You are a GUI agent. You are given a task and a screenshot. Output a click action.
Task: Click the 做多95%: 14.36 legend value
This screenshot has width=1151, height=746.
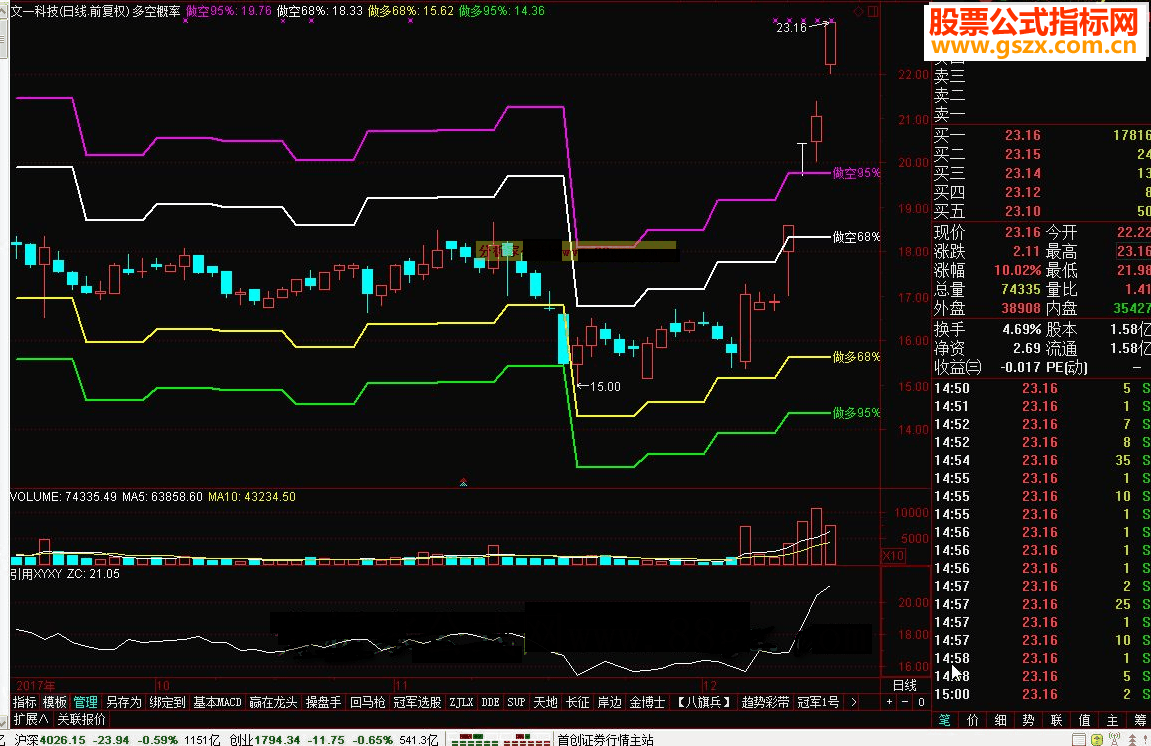click(501, 11)
